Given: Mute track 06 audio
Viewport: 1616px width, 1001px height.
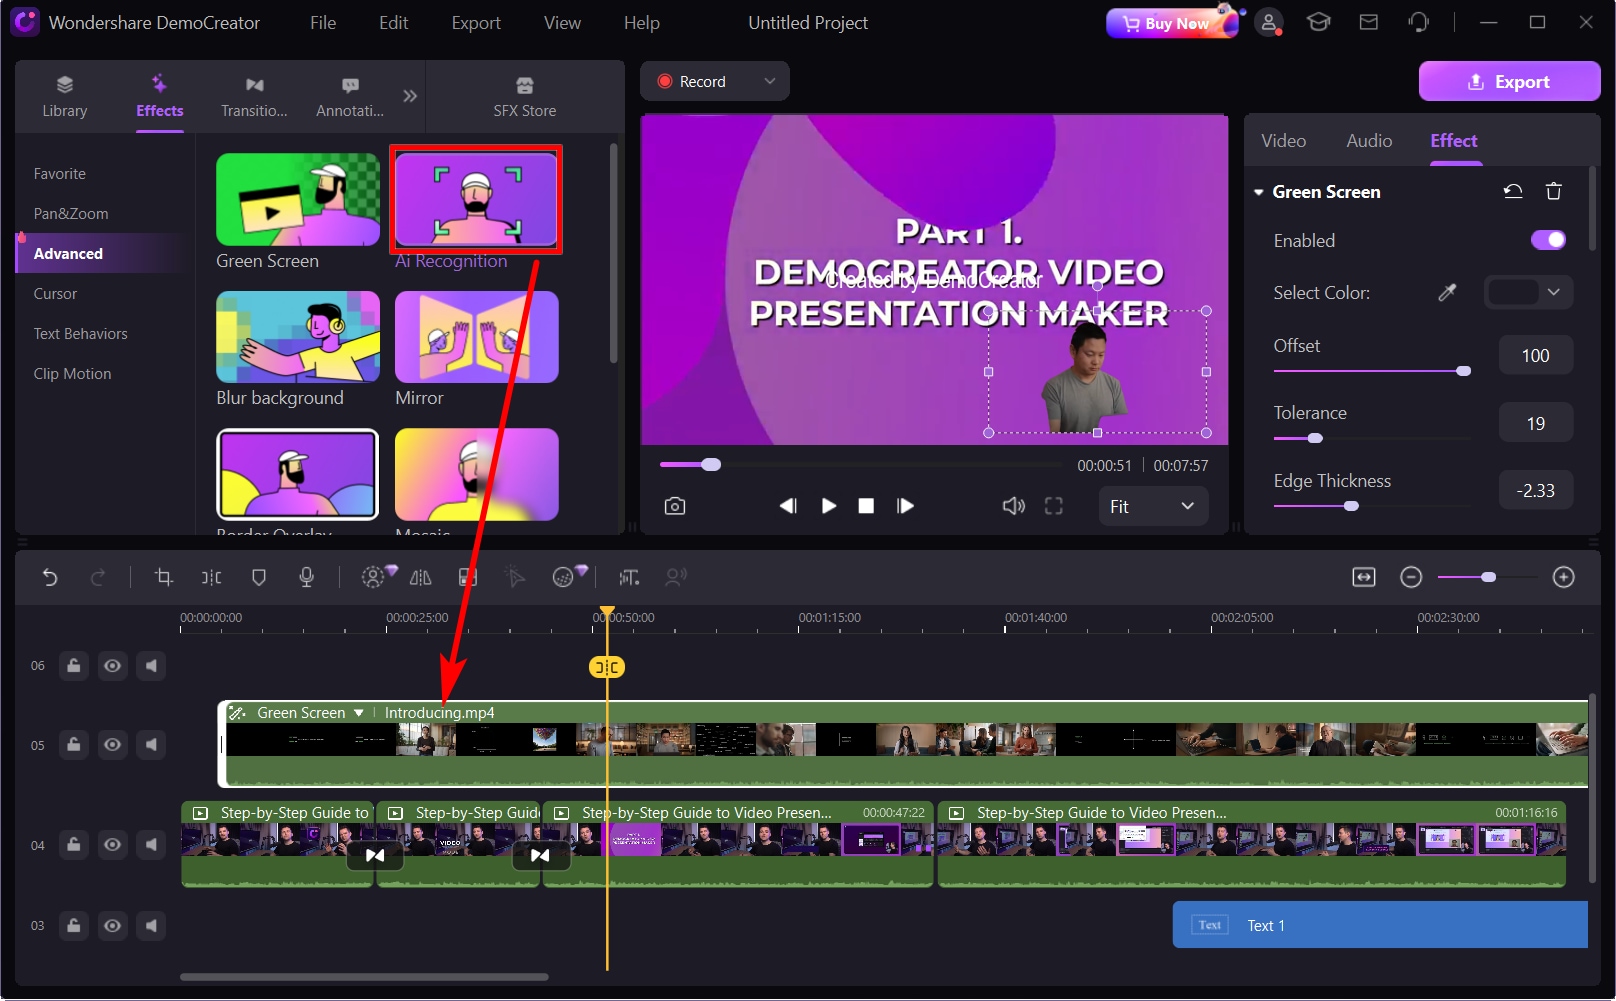Looking at the screenshot, I should click(x=151, y=666).
